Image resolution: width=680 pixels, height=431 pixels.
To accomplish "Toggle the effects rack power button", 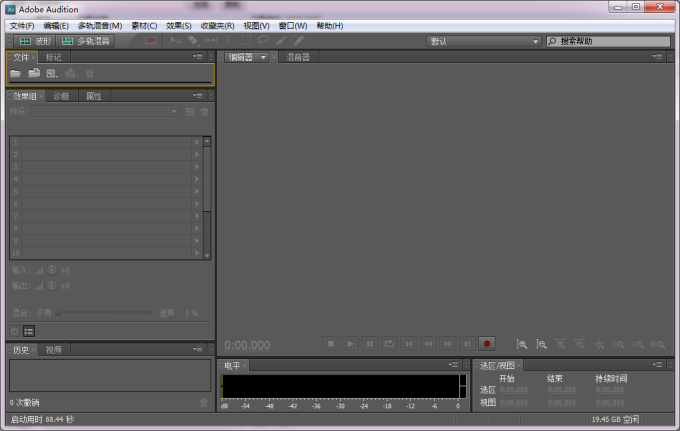I will (x=15, y=330).
